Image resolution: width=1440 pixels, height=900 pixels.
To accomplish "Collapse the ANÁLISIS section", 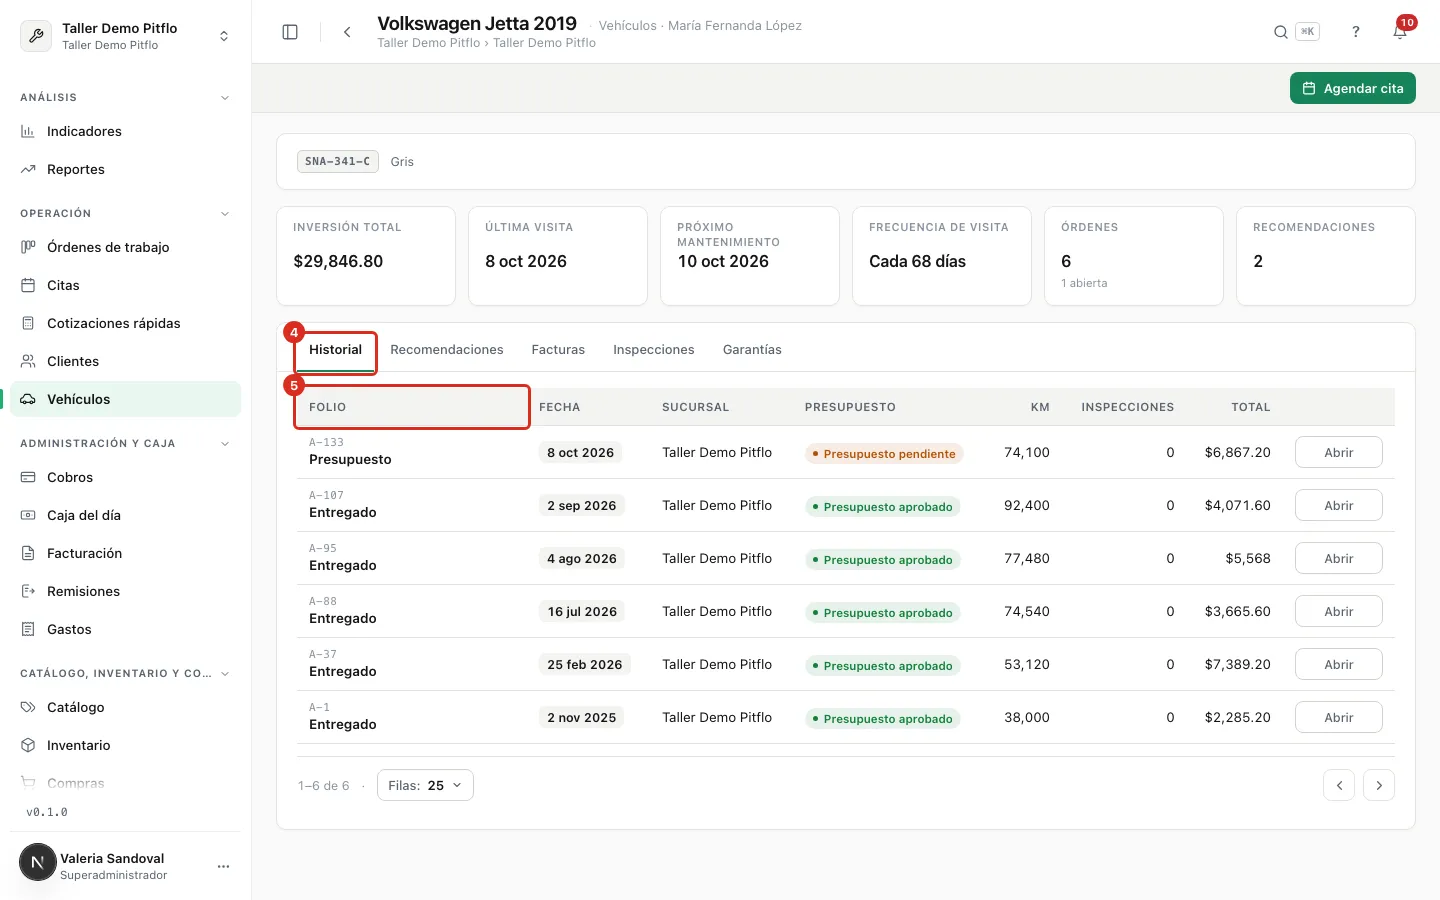I will (x=225, y=98).
